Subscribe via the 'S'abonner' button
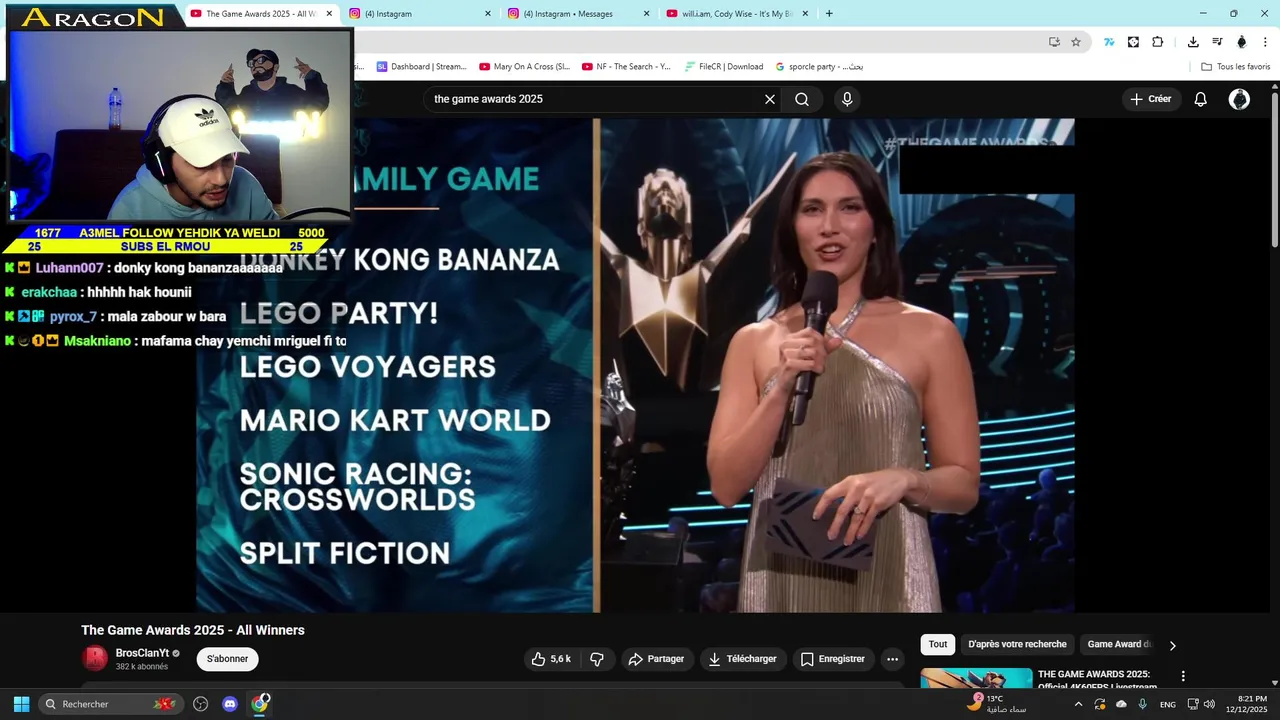 (227, 659)
